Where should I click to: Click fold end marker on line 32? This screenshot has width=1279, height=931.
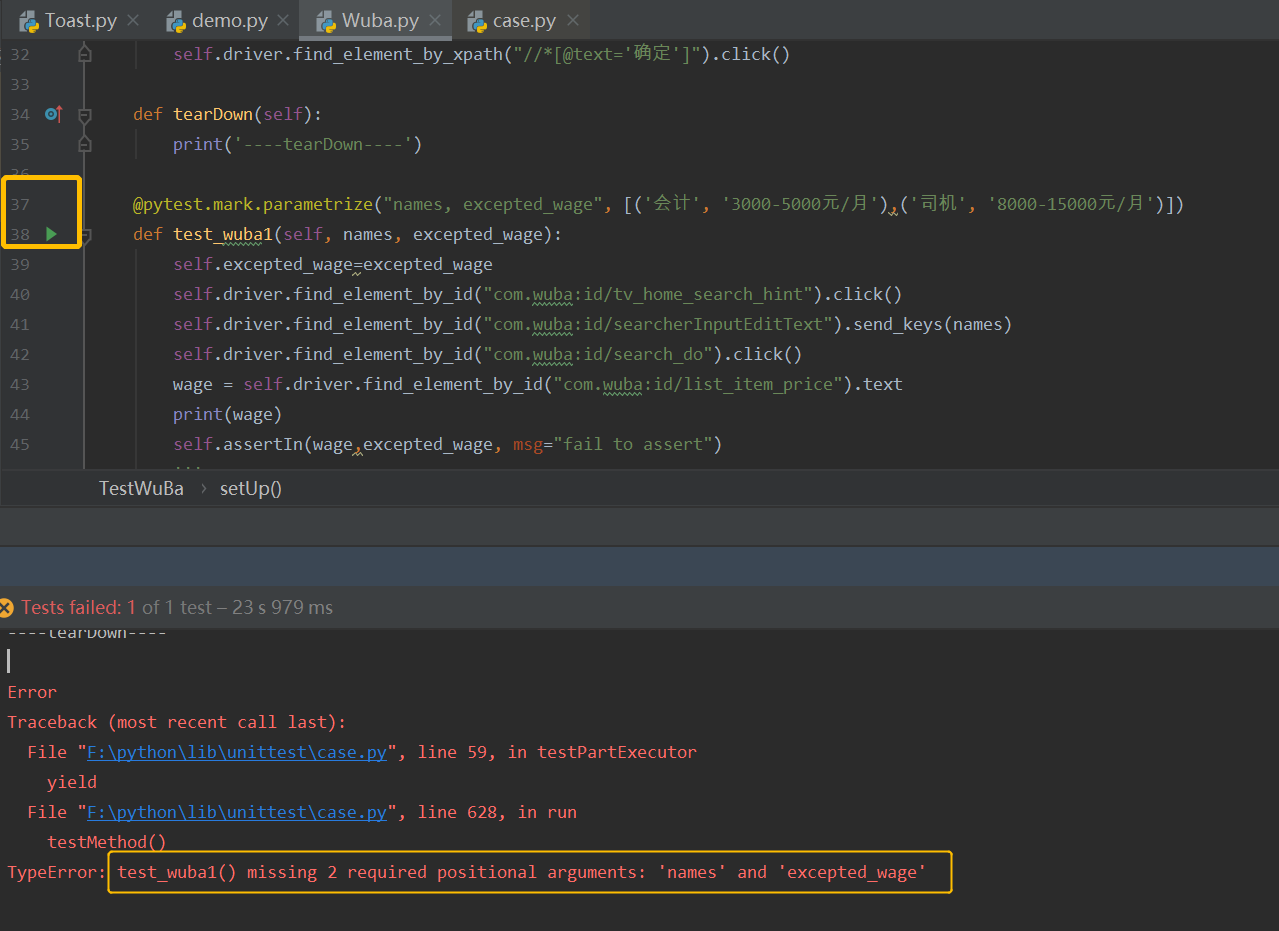pyautogui.click(x=85, y=53)
